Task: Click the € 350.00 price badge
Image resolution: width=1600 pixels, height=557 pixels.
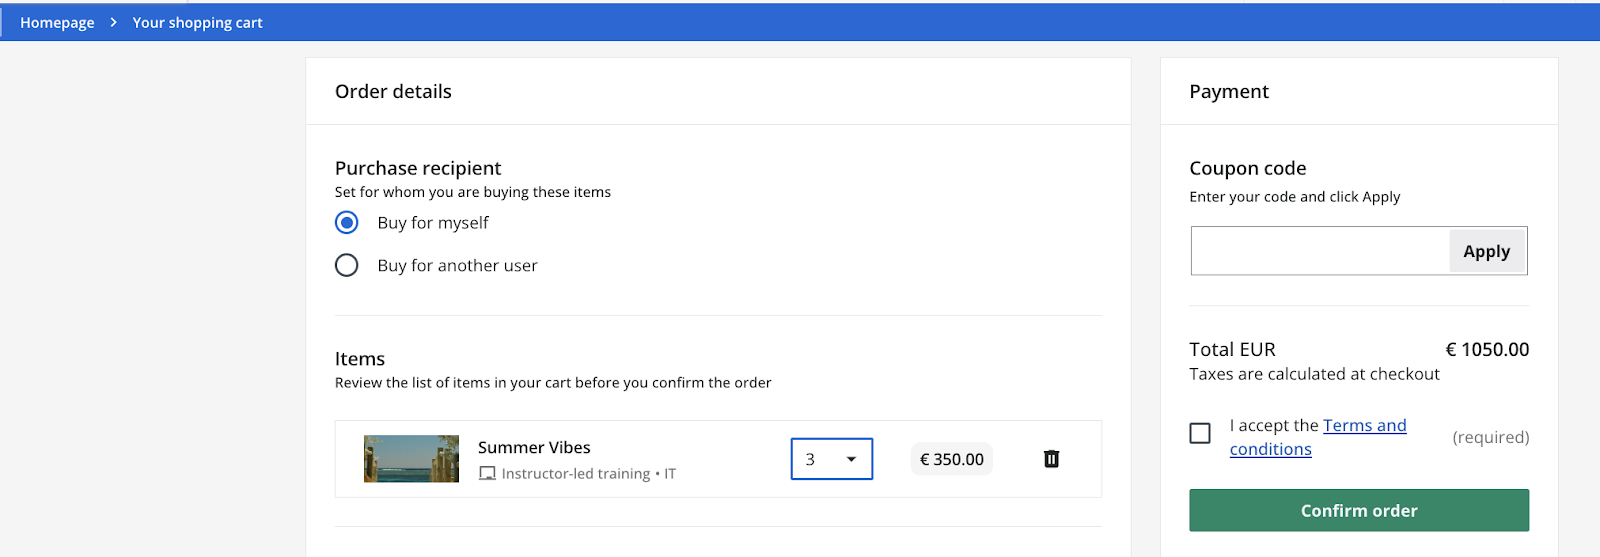Action: [951, 459]
